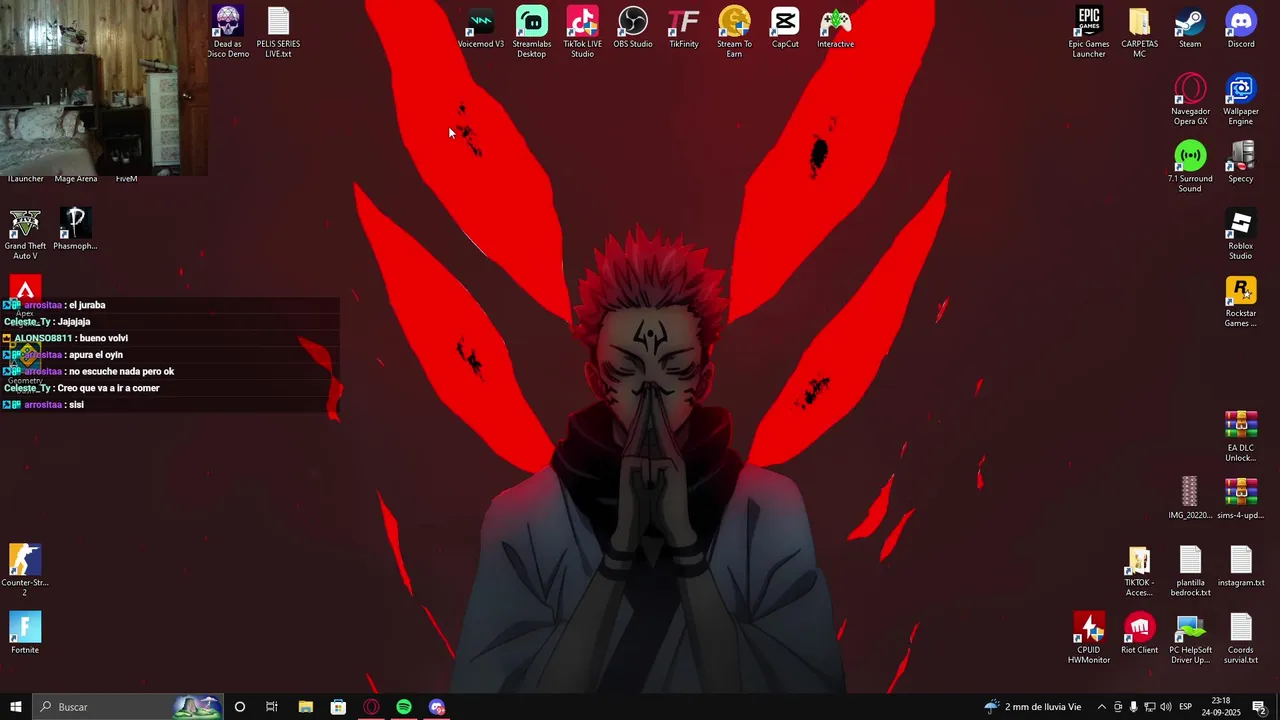
Task: Open Wallpaper Engine
Action: pos(1241,100)
